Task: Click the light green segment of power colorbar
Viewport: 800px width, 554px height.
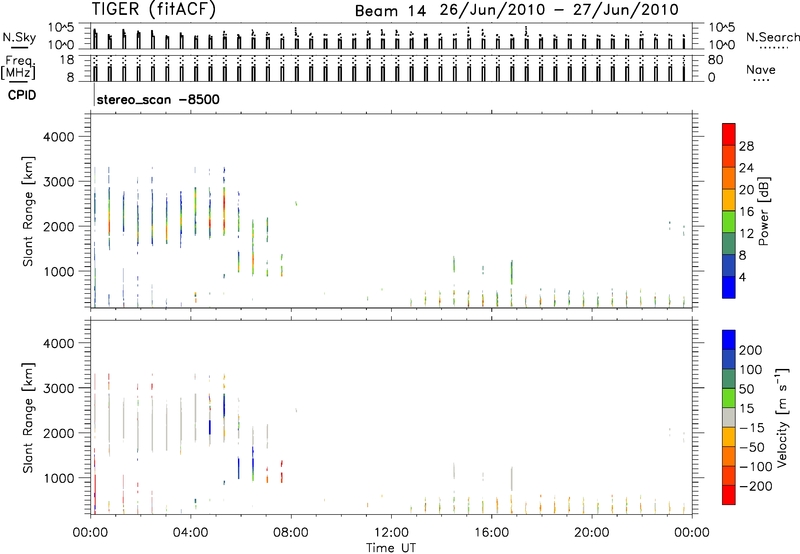Action: 729,222
